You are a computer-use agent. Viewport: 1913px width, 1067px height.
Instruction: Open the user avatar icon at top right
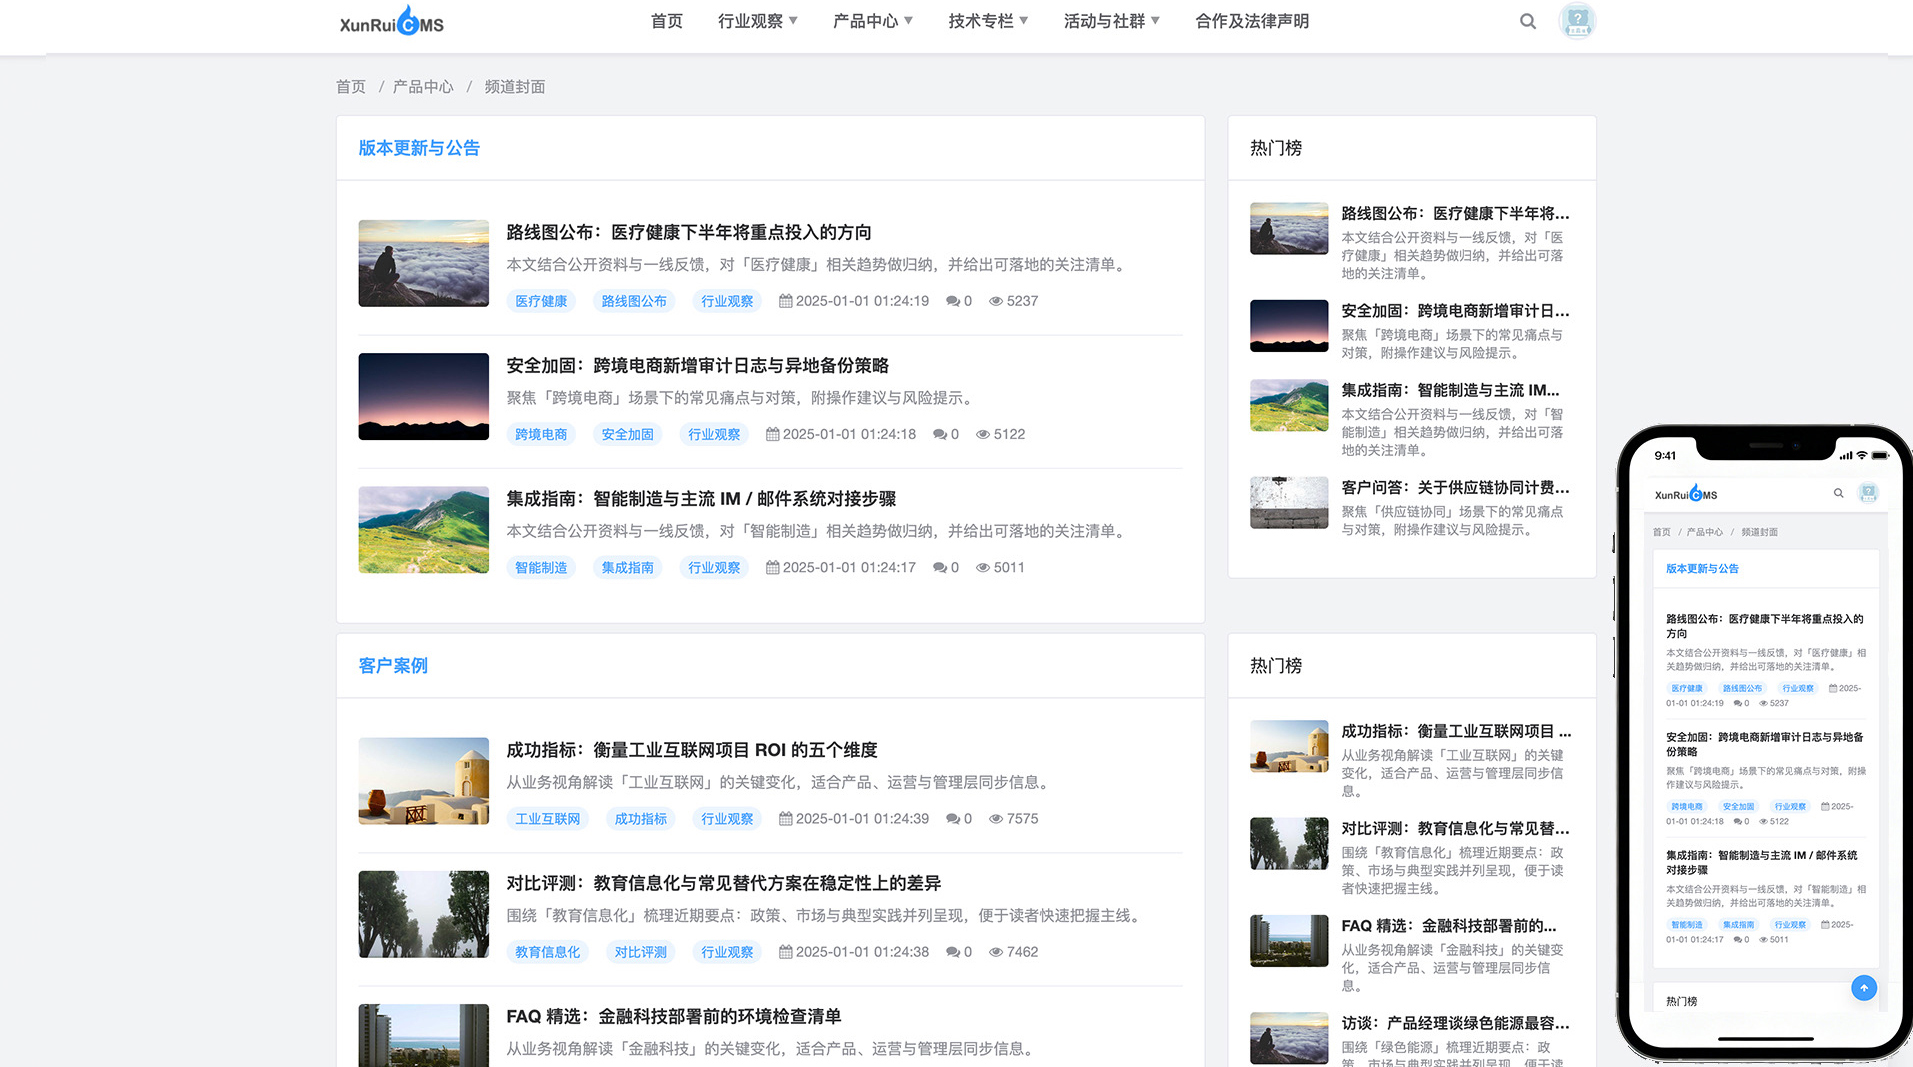tap(1576, 21)
